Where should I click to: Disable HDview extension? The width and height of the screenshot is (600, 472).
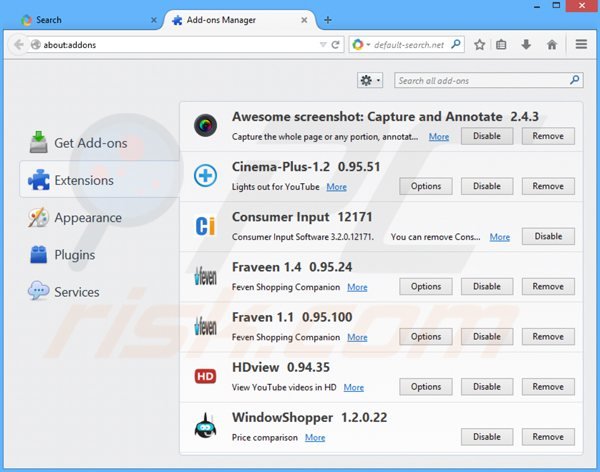pyautogui.click(x=487, y=387)
